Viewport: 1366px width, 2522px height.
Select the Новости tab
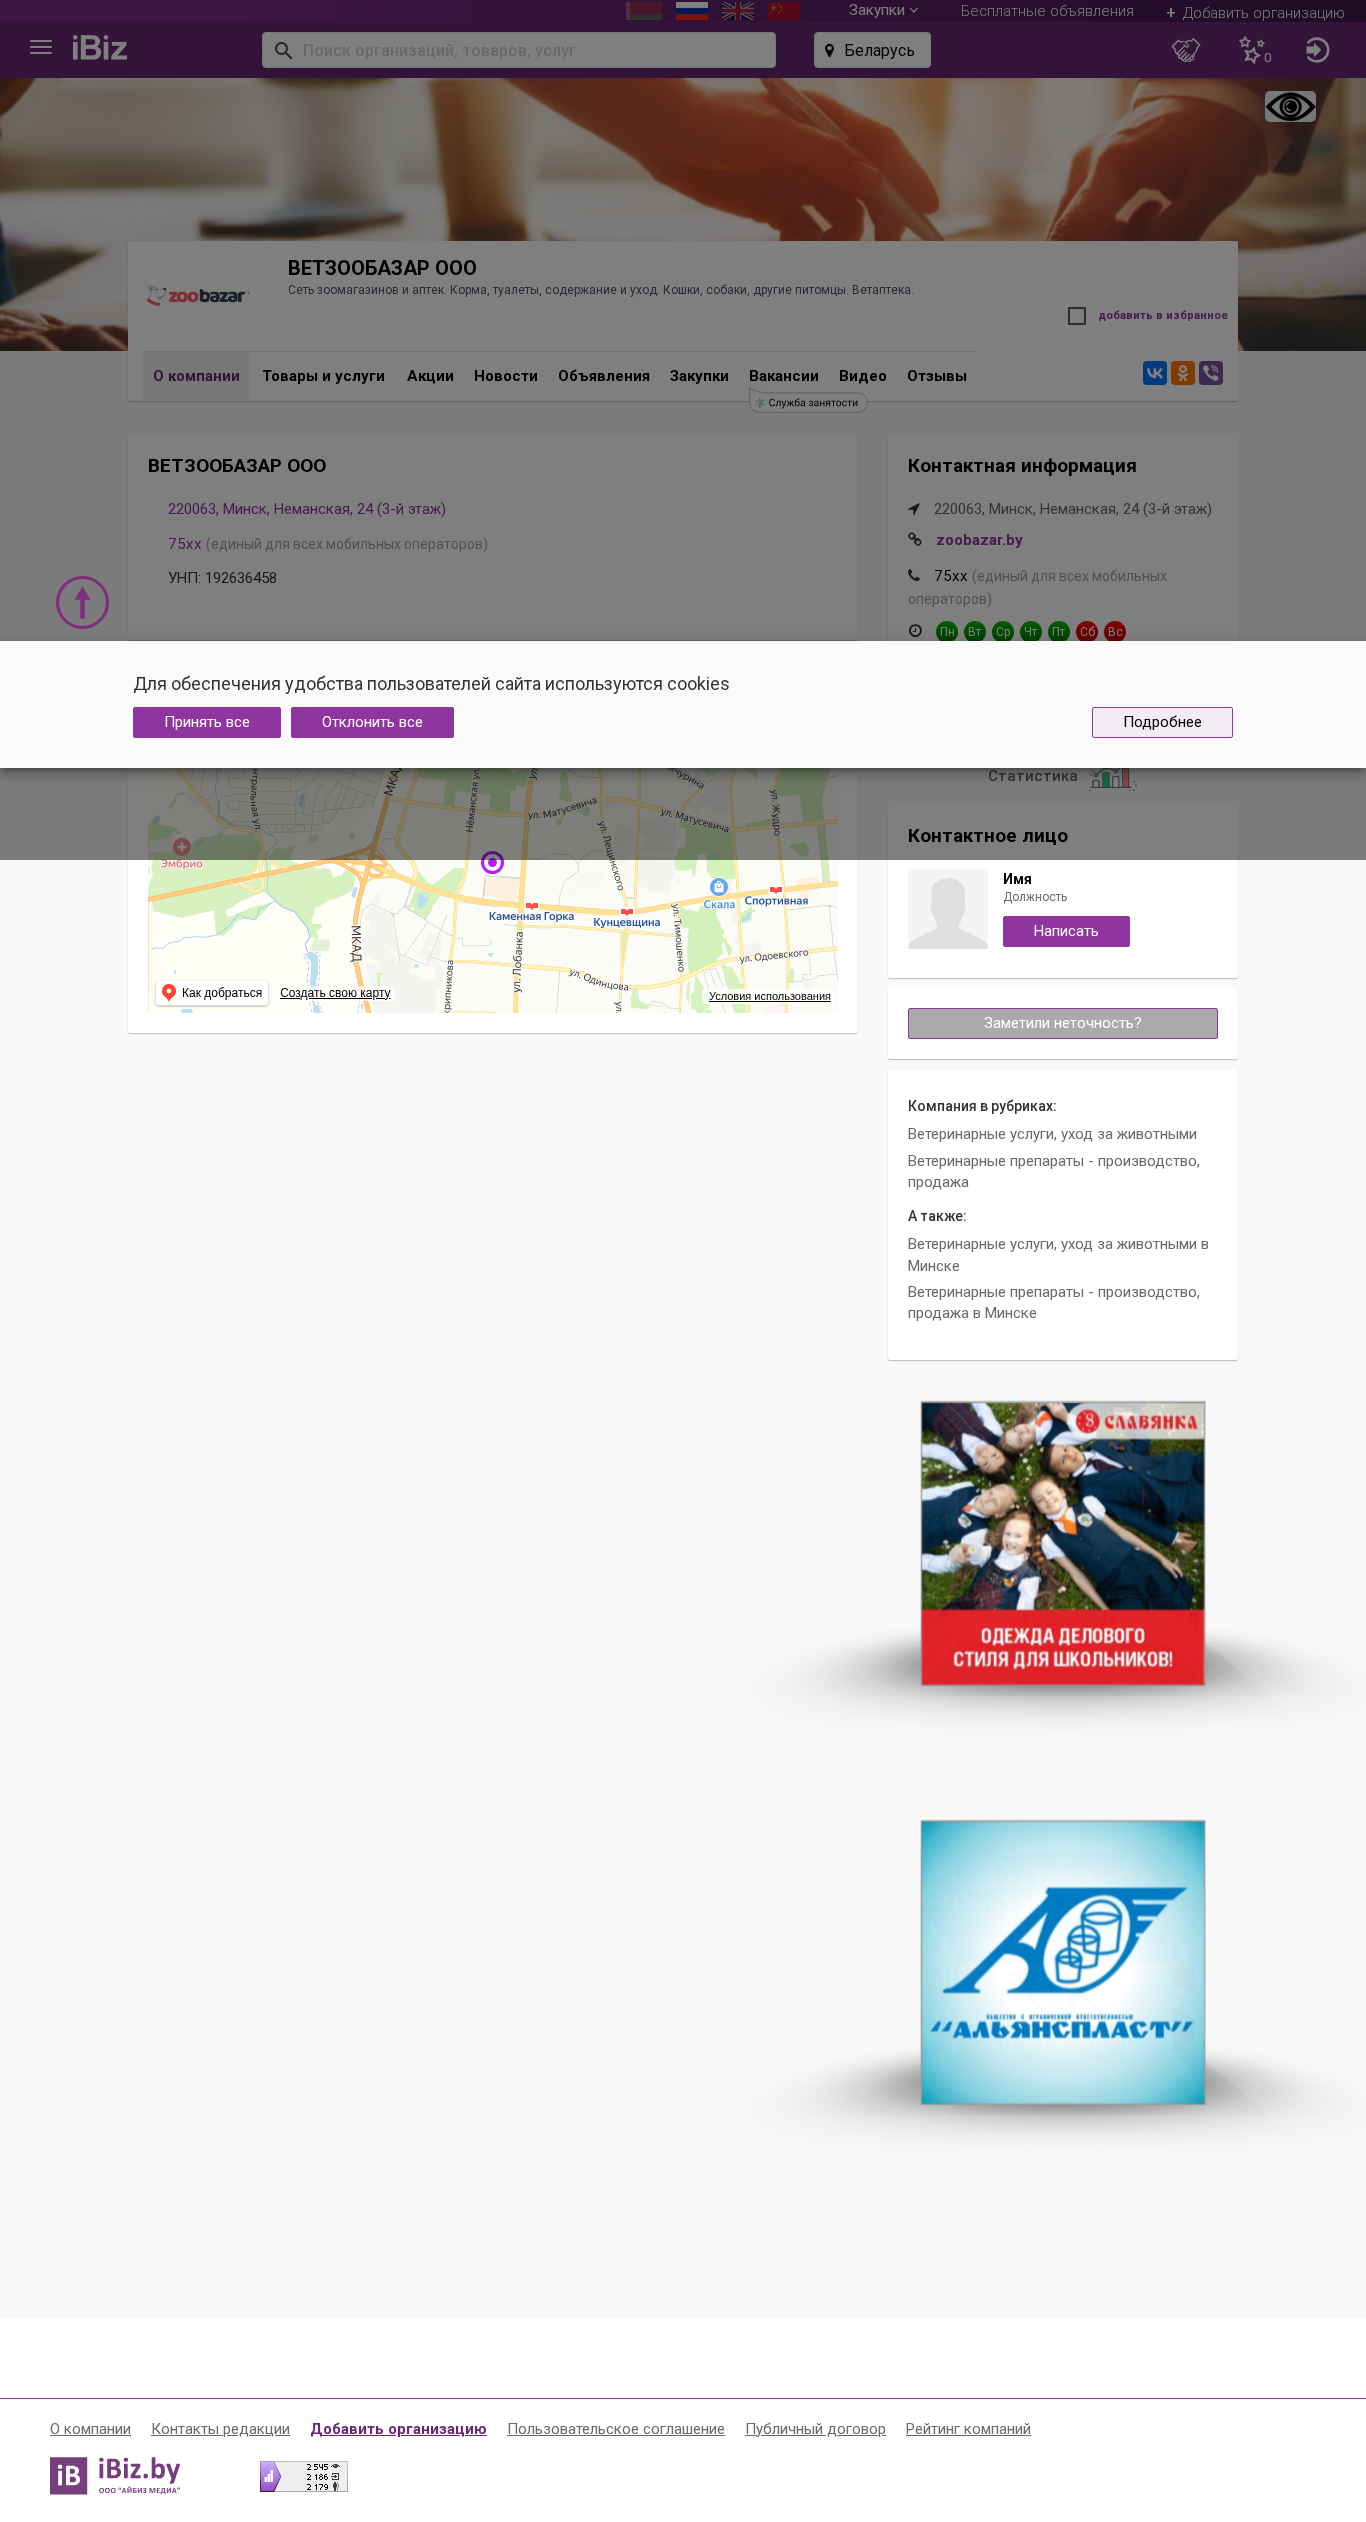[506, 376]
